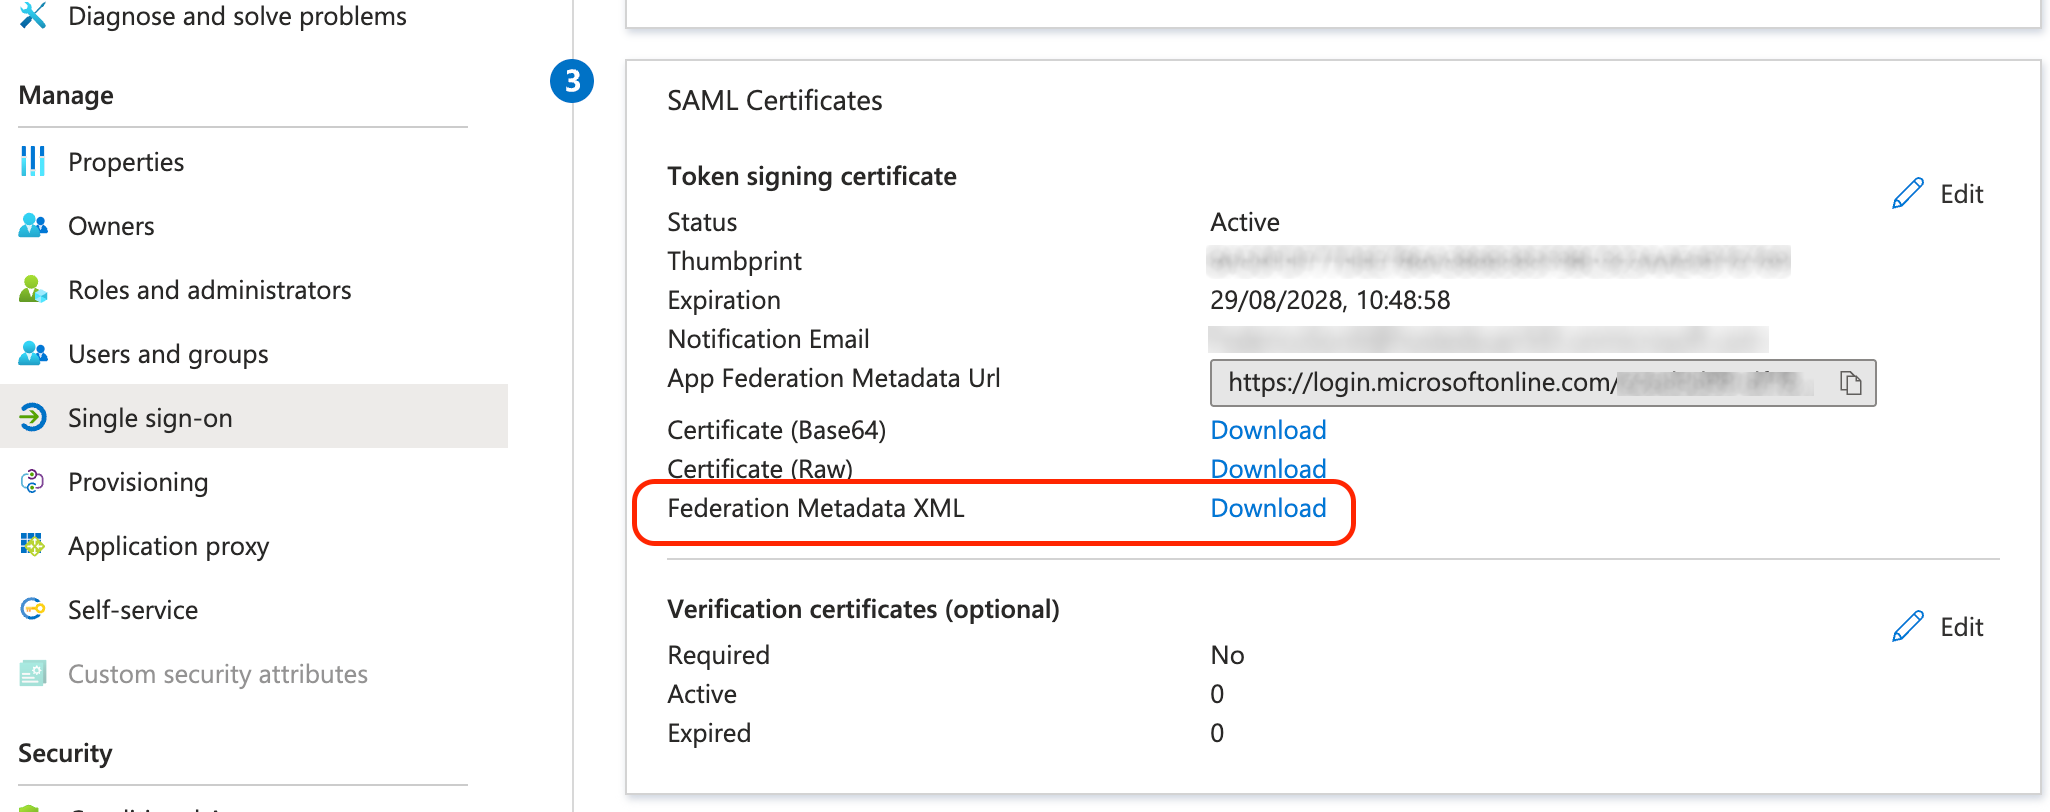The height and width of the screenshot is (812, 2050).
Task: Download the Certificate (Raw)
Action: [x=1268, y=469]
